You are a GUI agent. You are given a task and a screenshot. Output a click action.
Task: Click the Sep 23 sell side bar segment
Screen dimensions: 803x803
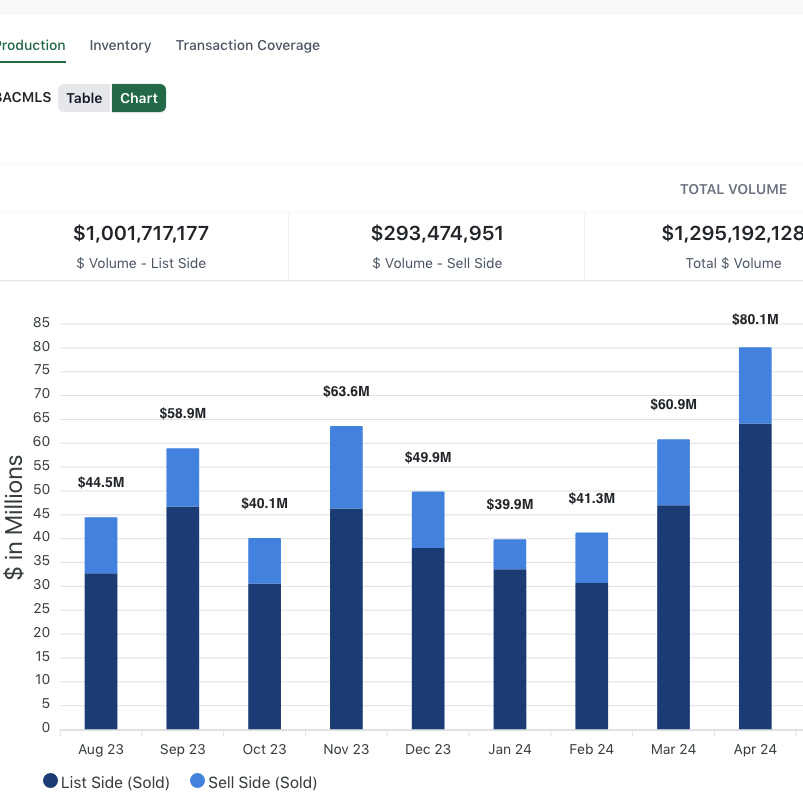183,478
